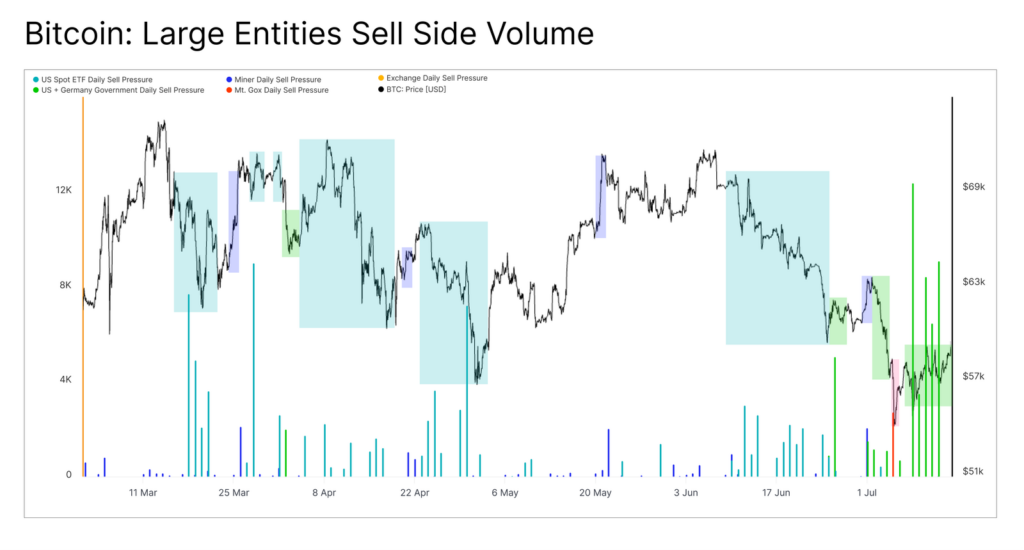
Task: Click the 20 May date axis label
Action: click(595, 493)
